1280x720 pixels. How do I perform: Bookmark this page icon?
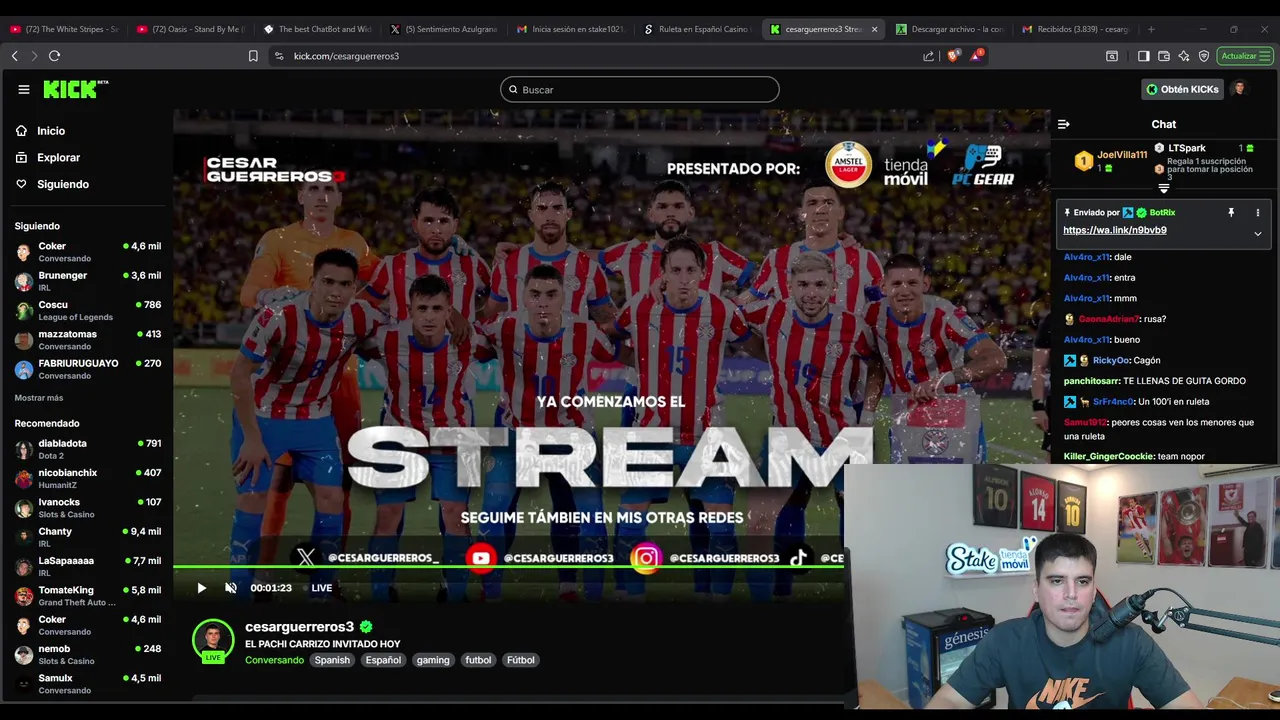(253, 56)
